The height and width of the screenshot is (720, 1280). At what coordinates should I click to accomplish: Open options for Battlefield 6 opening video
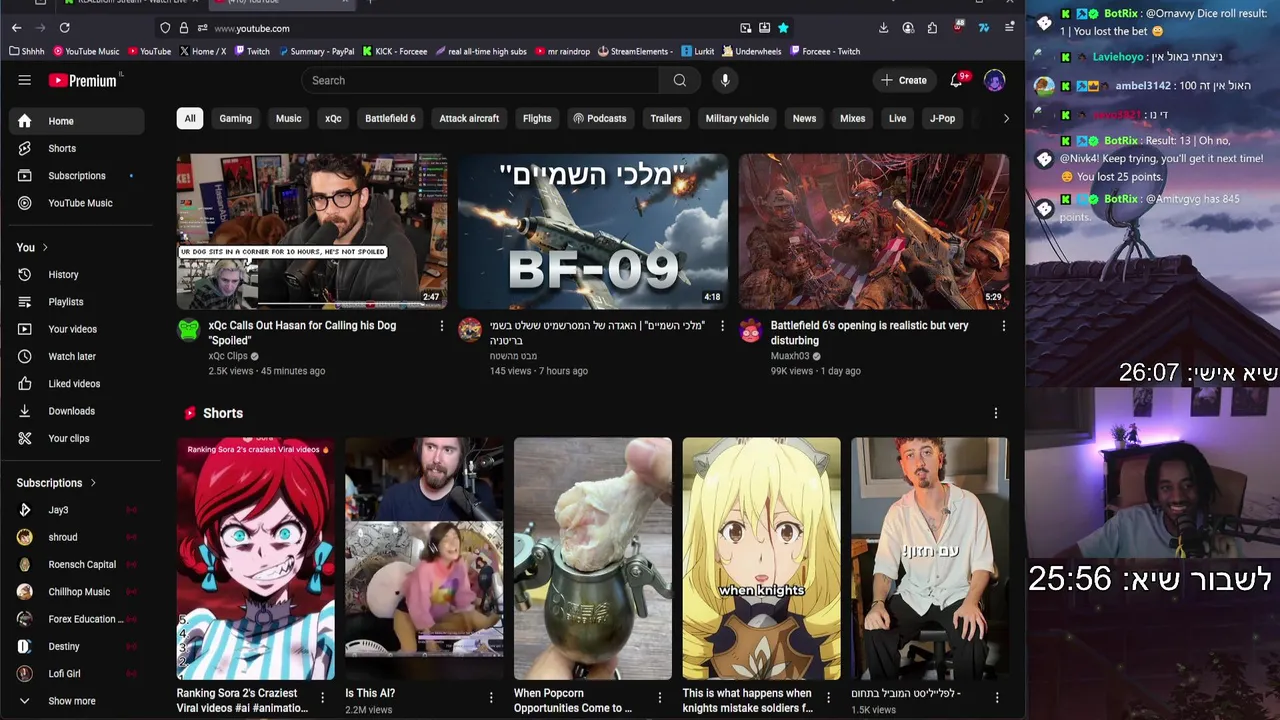pyautogui.click(x=1004, y=326)
